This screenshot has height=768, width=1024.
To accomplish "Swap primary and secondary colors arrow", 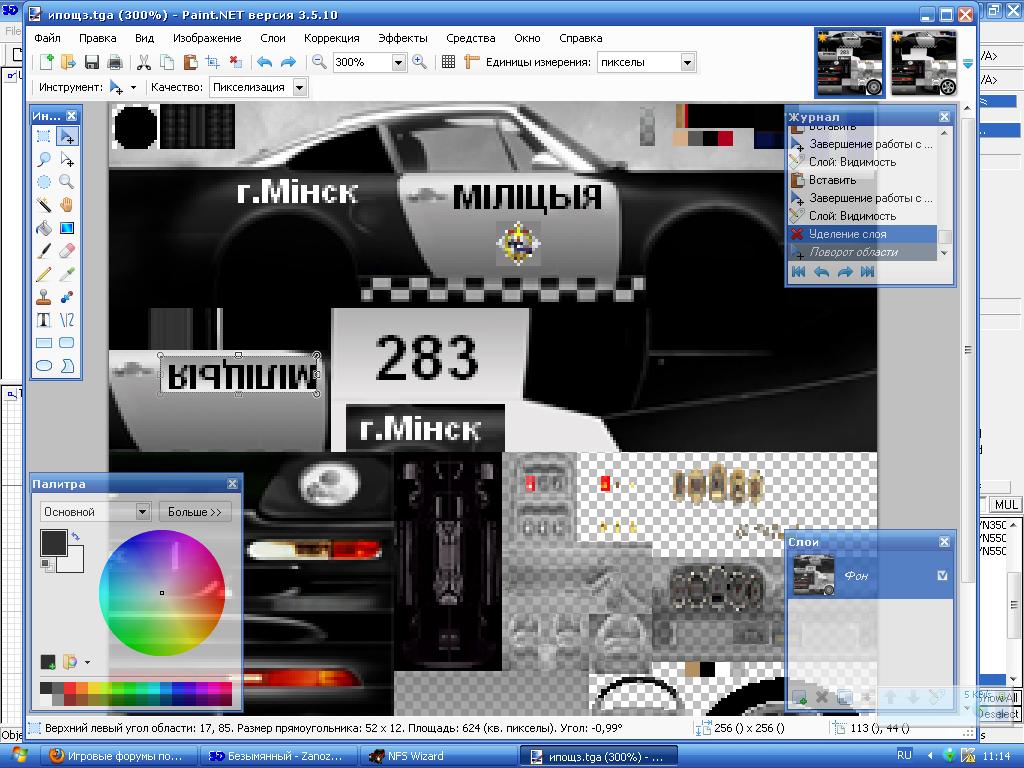I will point(76,536).
